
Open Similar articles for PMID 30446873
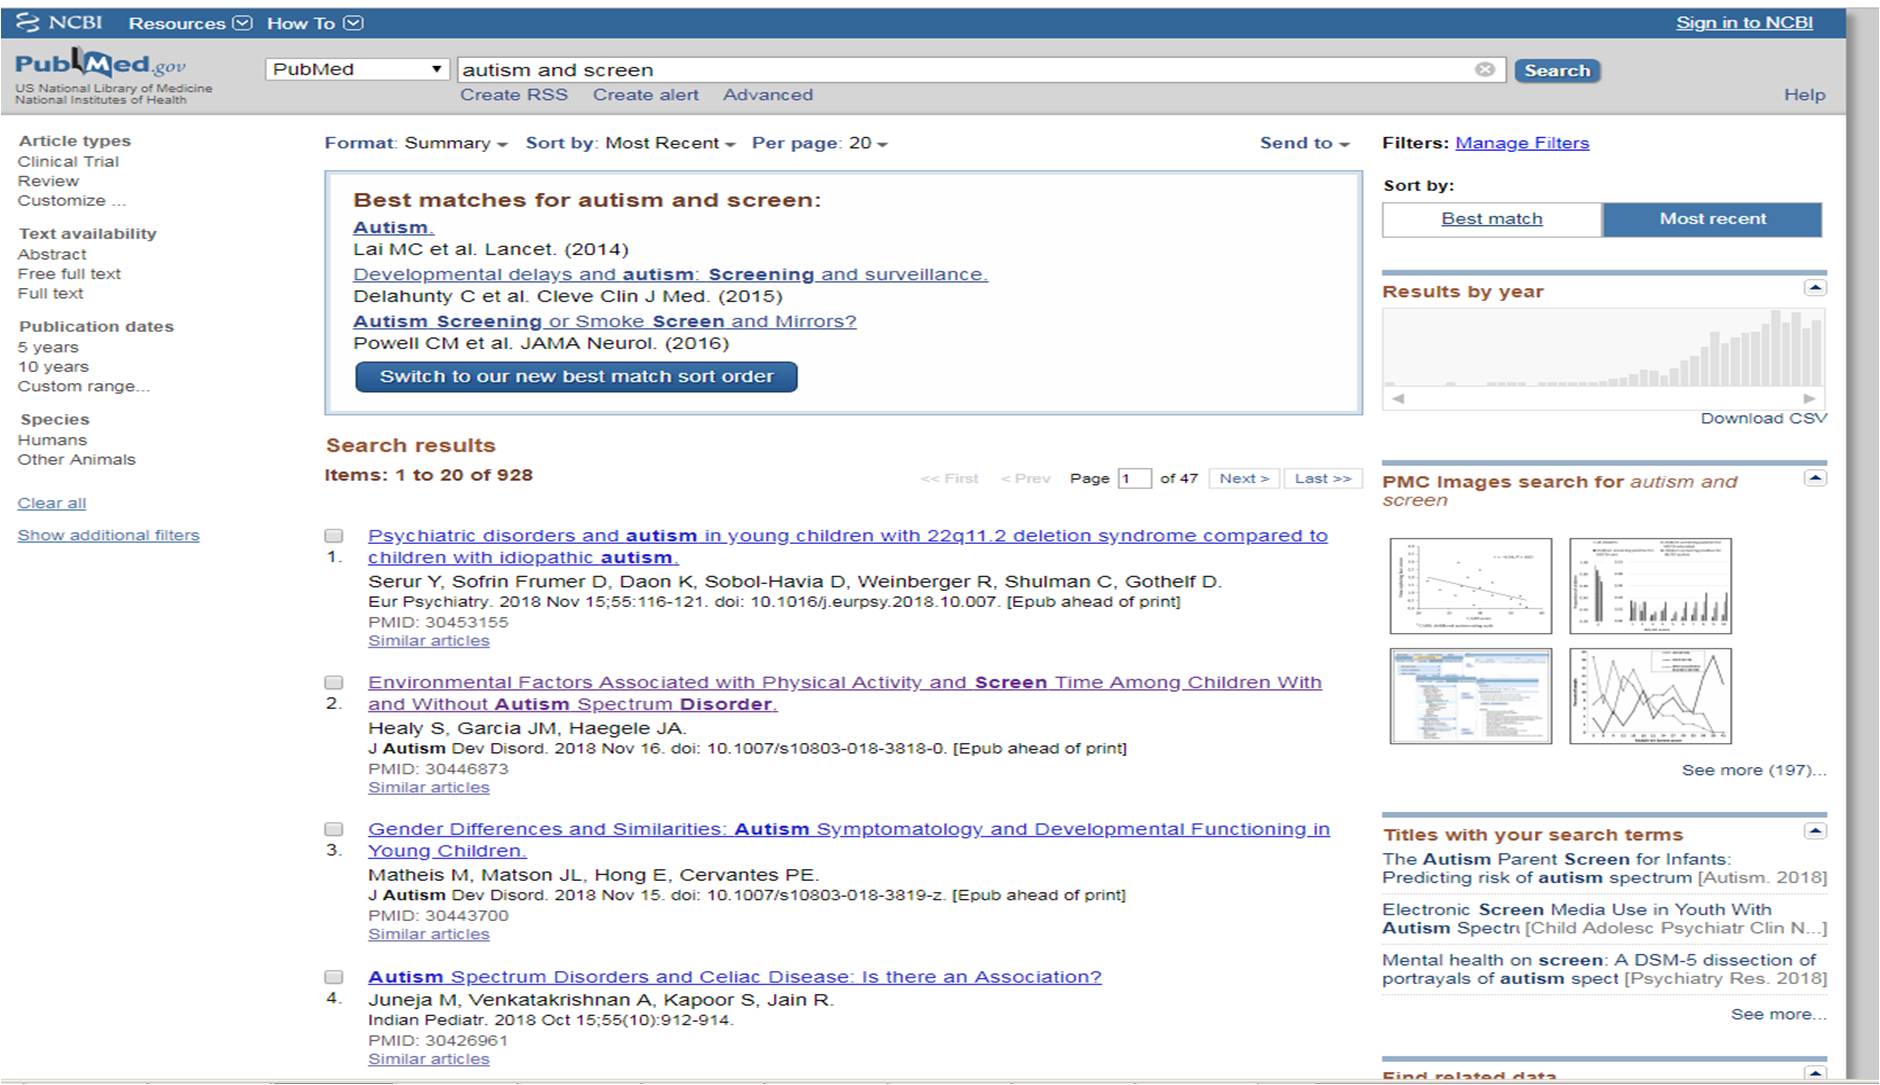429,788
